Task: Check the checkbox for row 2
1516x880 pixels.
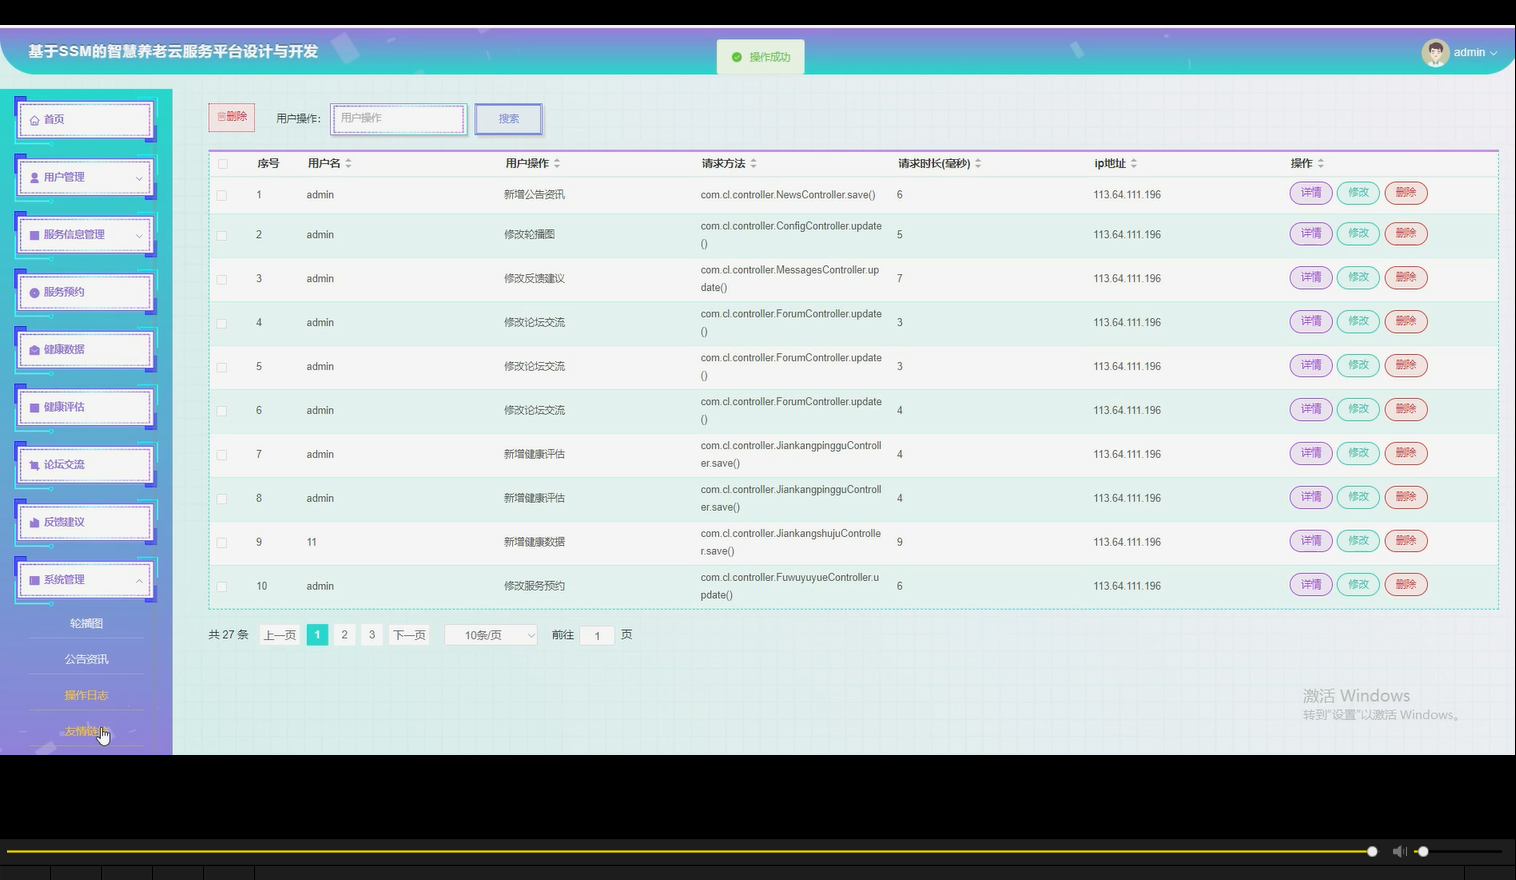Action: [x=222, y=235]
